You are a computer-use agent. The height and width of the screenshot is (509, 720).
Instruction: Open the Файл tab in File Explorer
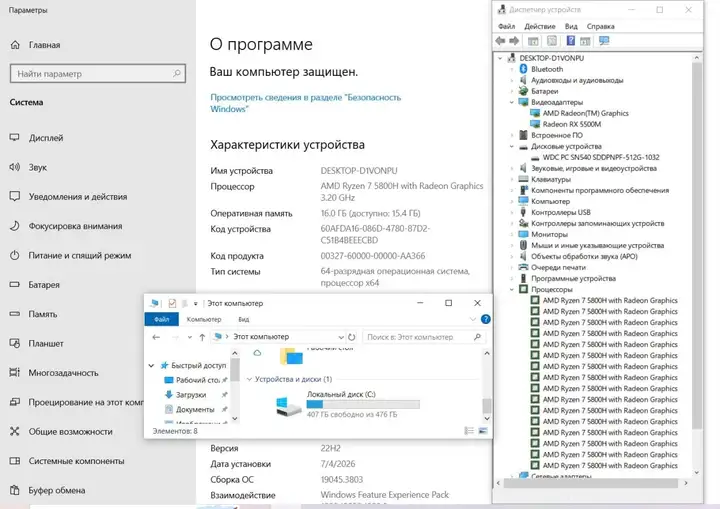[x=161, y=319]
